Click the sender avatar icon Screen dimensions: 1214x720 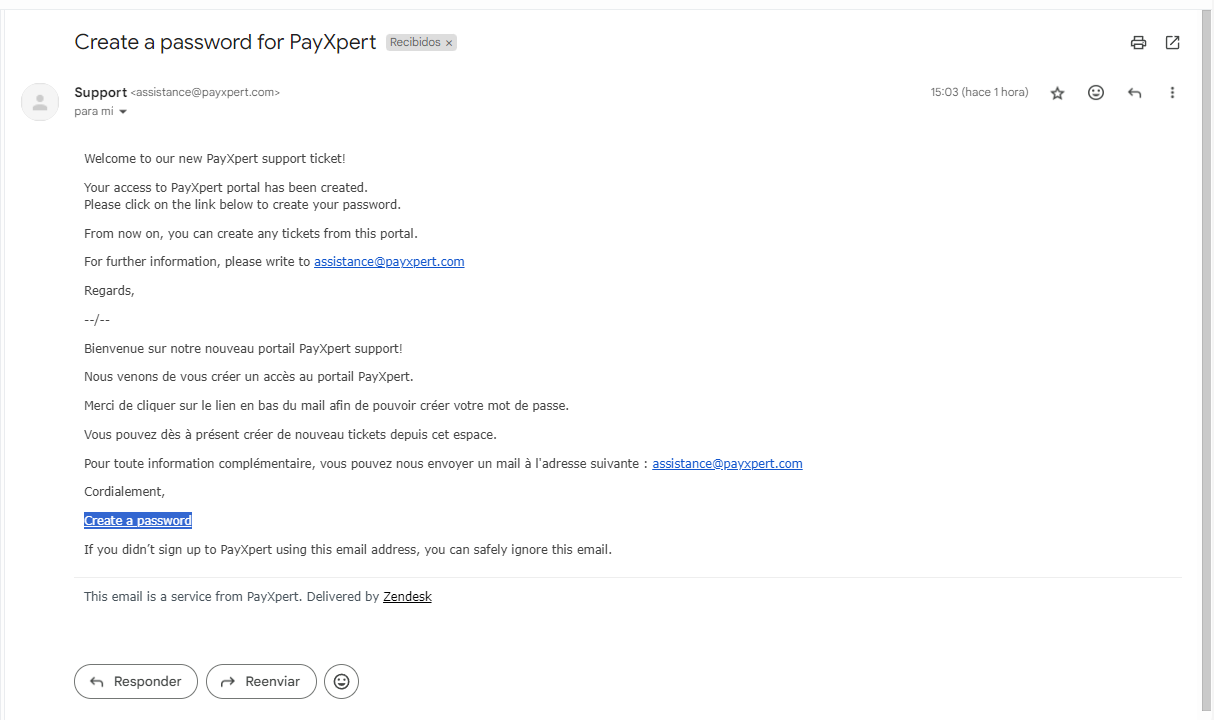click(x=40, y=102)
